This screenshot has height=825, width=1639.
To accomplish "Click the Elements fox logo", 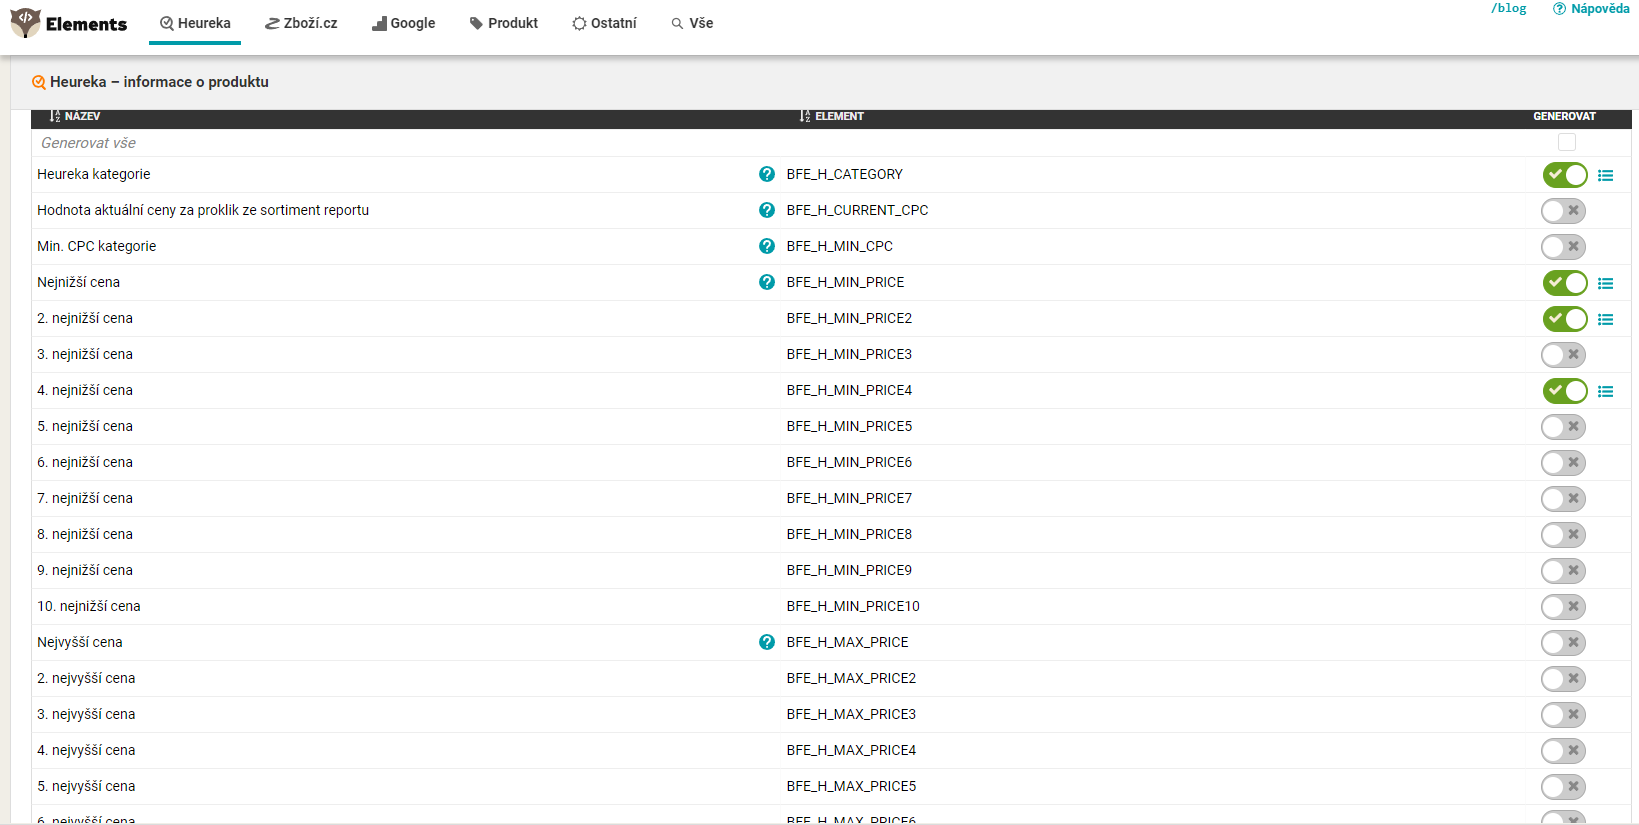I will point(25,22).
